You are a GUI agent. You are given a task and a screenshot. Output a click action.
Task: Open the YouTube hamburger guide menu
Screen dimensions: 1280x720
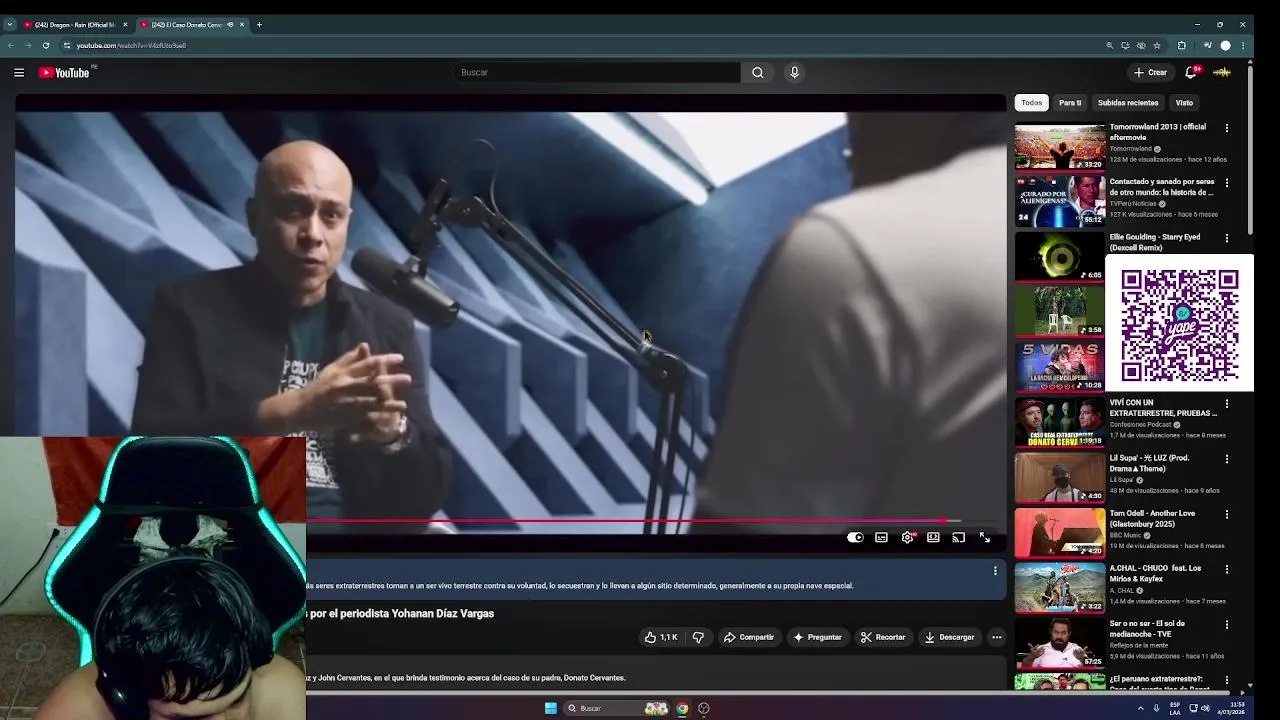click(x=19, y=72)
